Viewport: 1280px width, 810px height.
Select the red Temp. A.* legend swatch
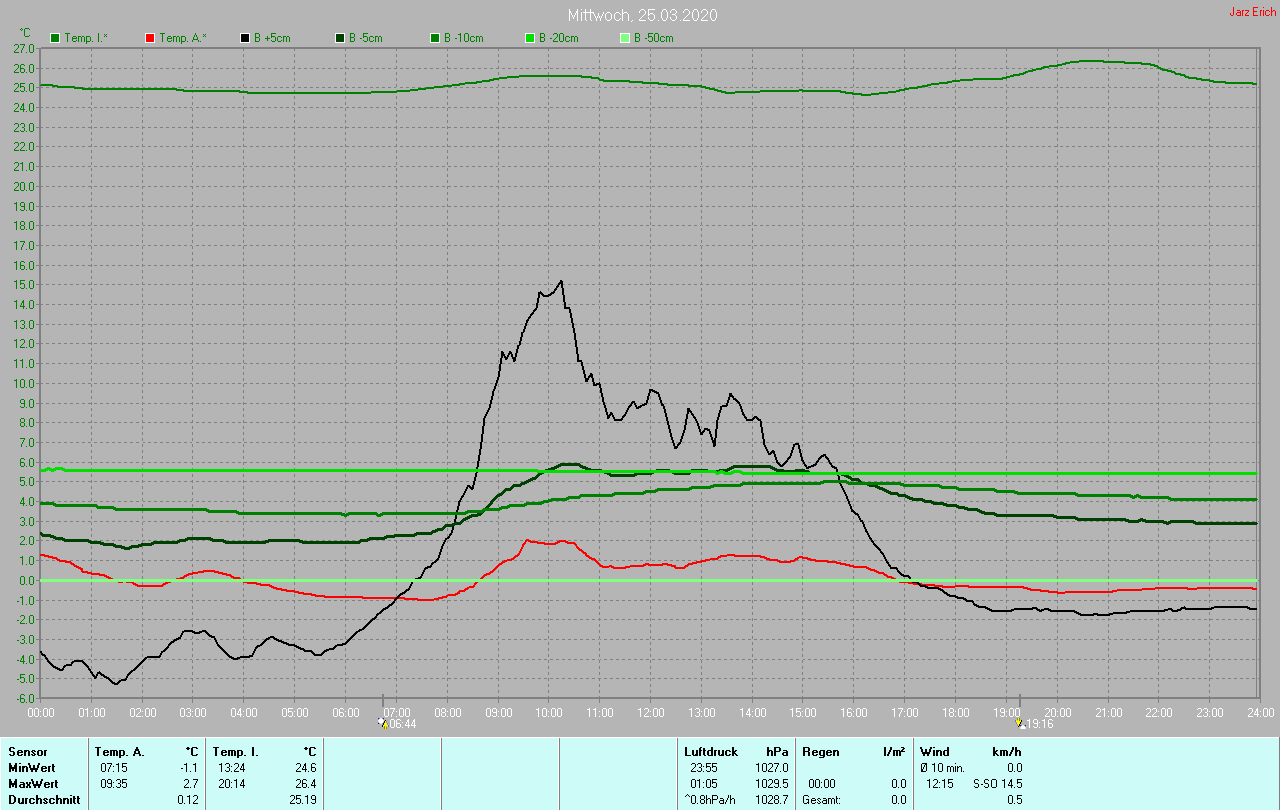tap(150, 38)
